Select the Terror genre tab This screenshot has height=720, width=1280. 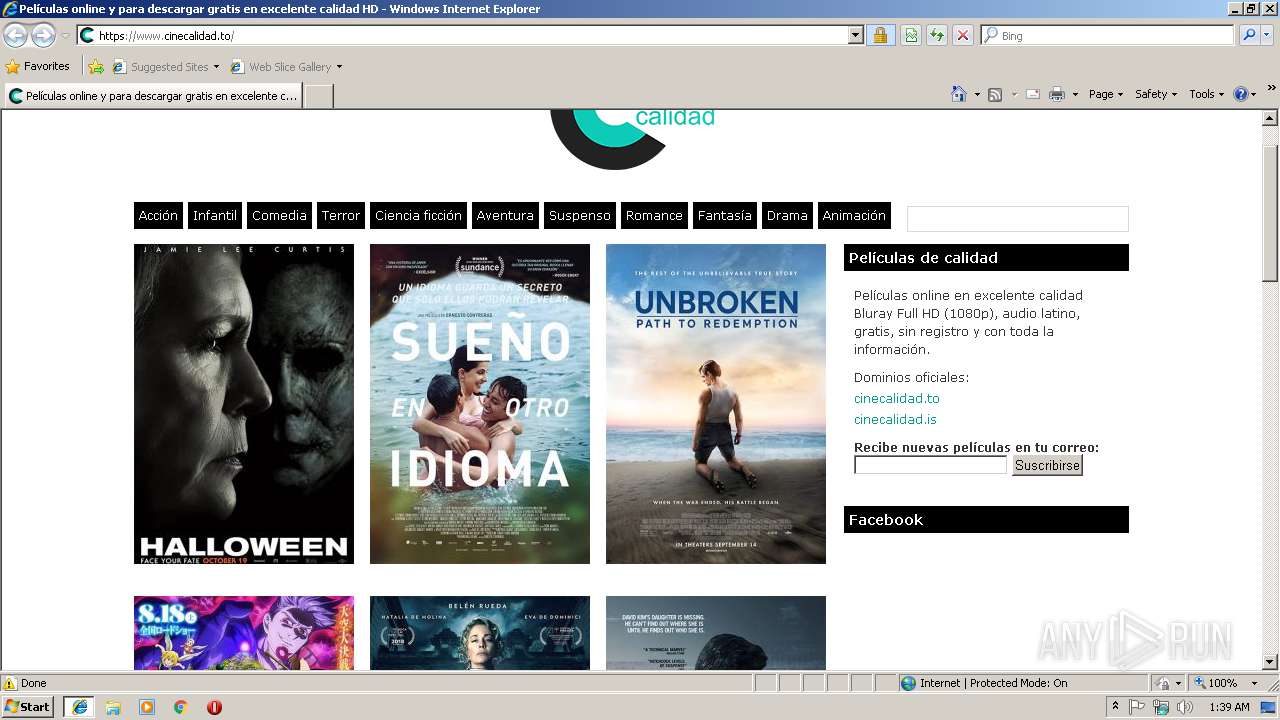tap(340, 215)
